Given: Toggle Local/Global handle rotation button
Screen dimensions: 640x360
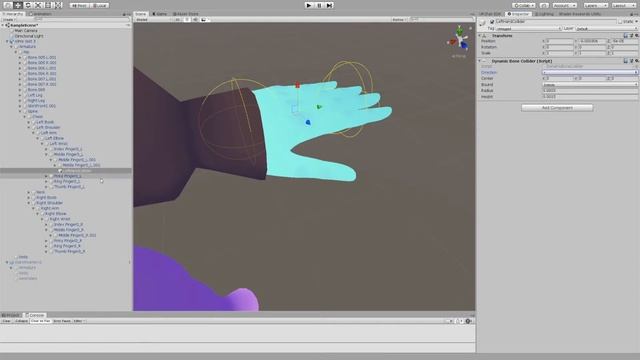Looking at the screenshot, I should tap(99, 6).
